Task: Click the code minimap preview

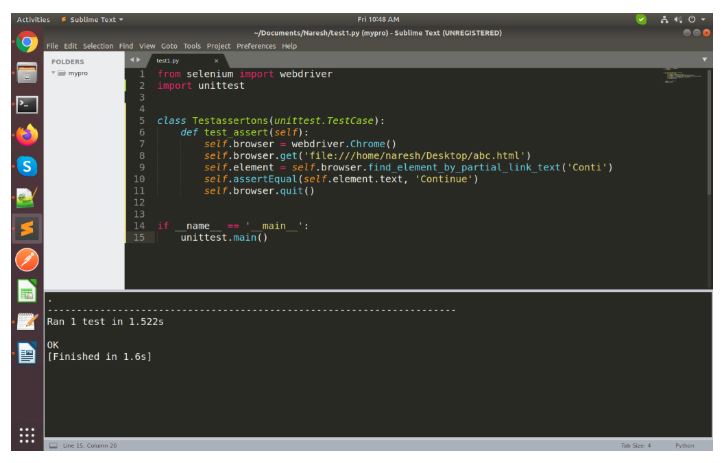Action: 683,75
